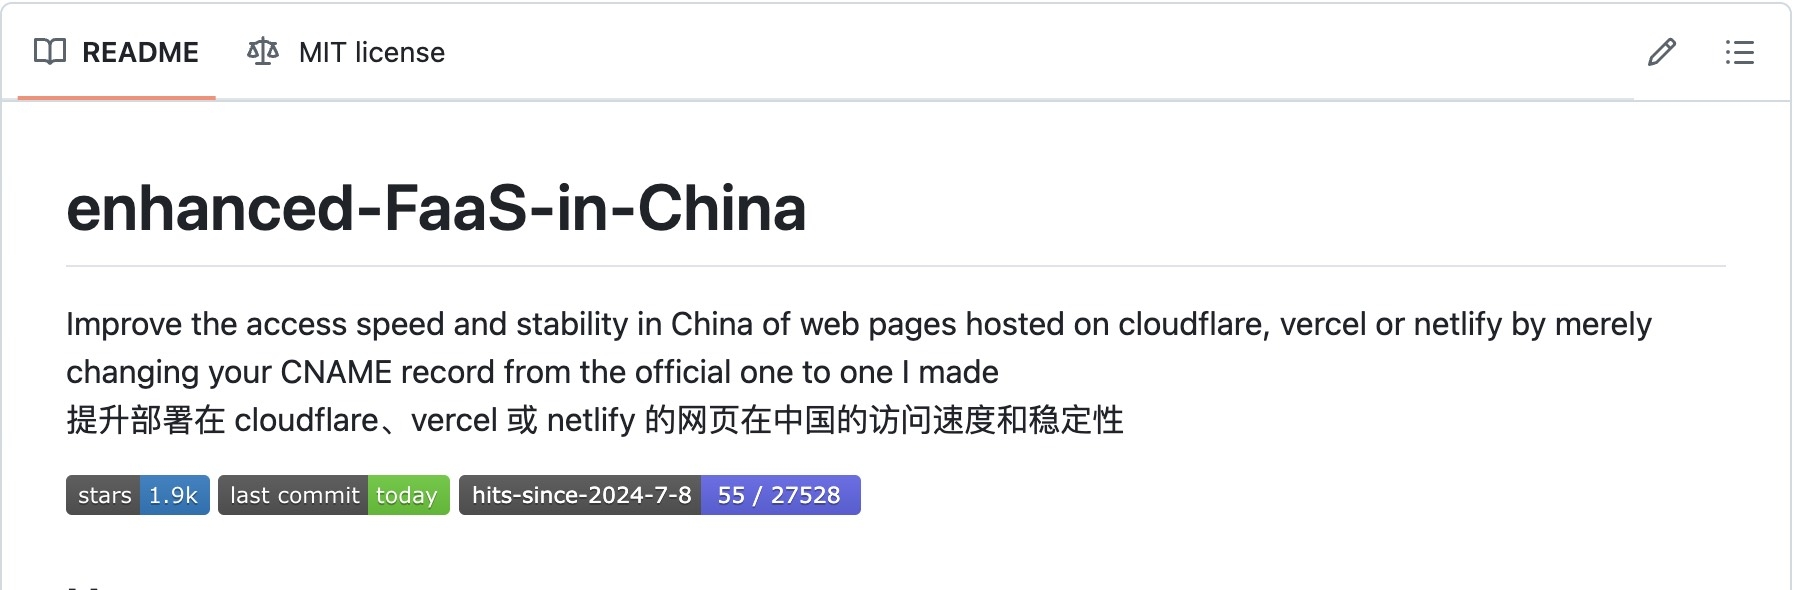Switch to the README tab
The image size is (1794, 590).
pyautogui.click(x=117, y=52)
